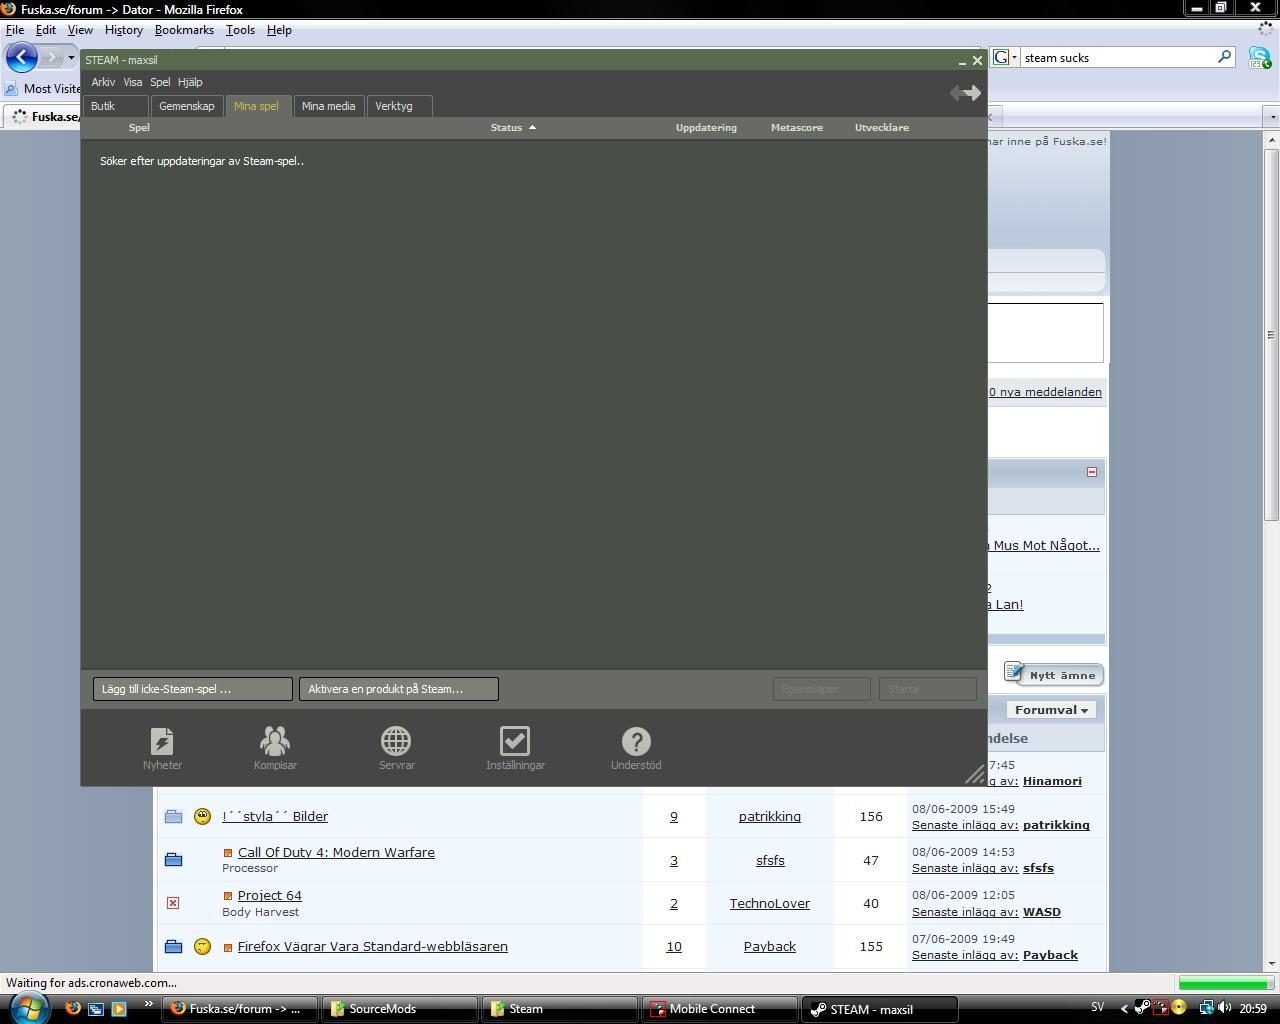Viewport: 1280px width, 1024px height.
Task: Click Lägg till icke-Steam-spel button
Action: (193, 689)
